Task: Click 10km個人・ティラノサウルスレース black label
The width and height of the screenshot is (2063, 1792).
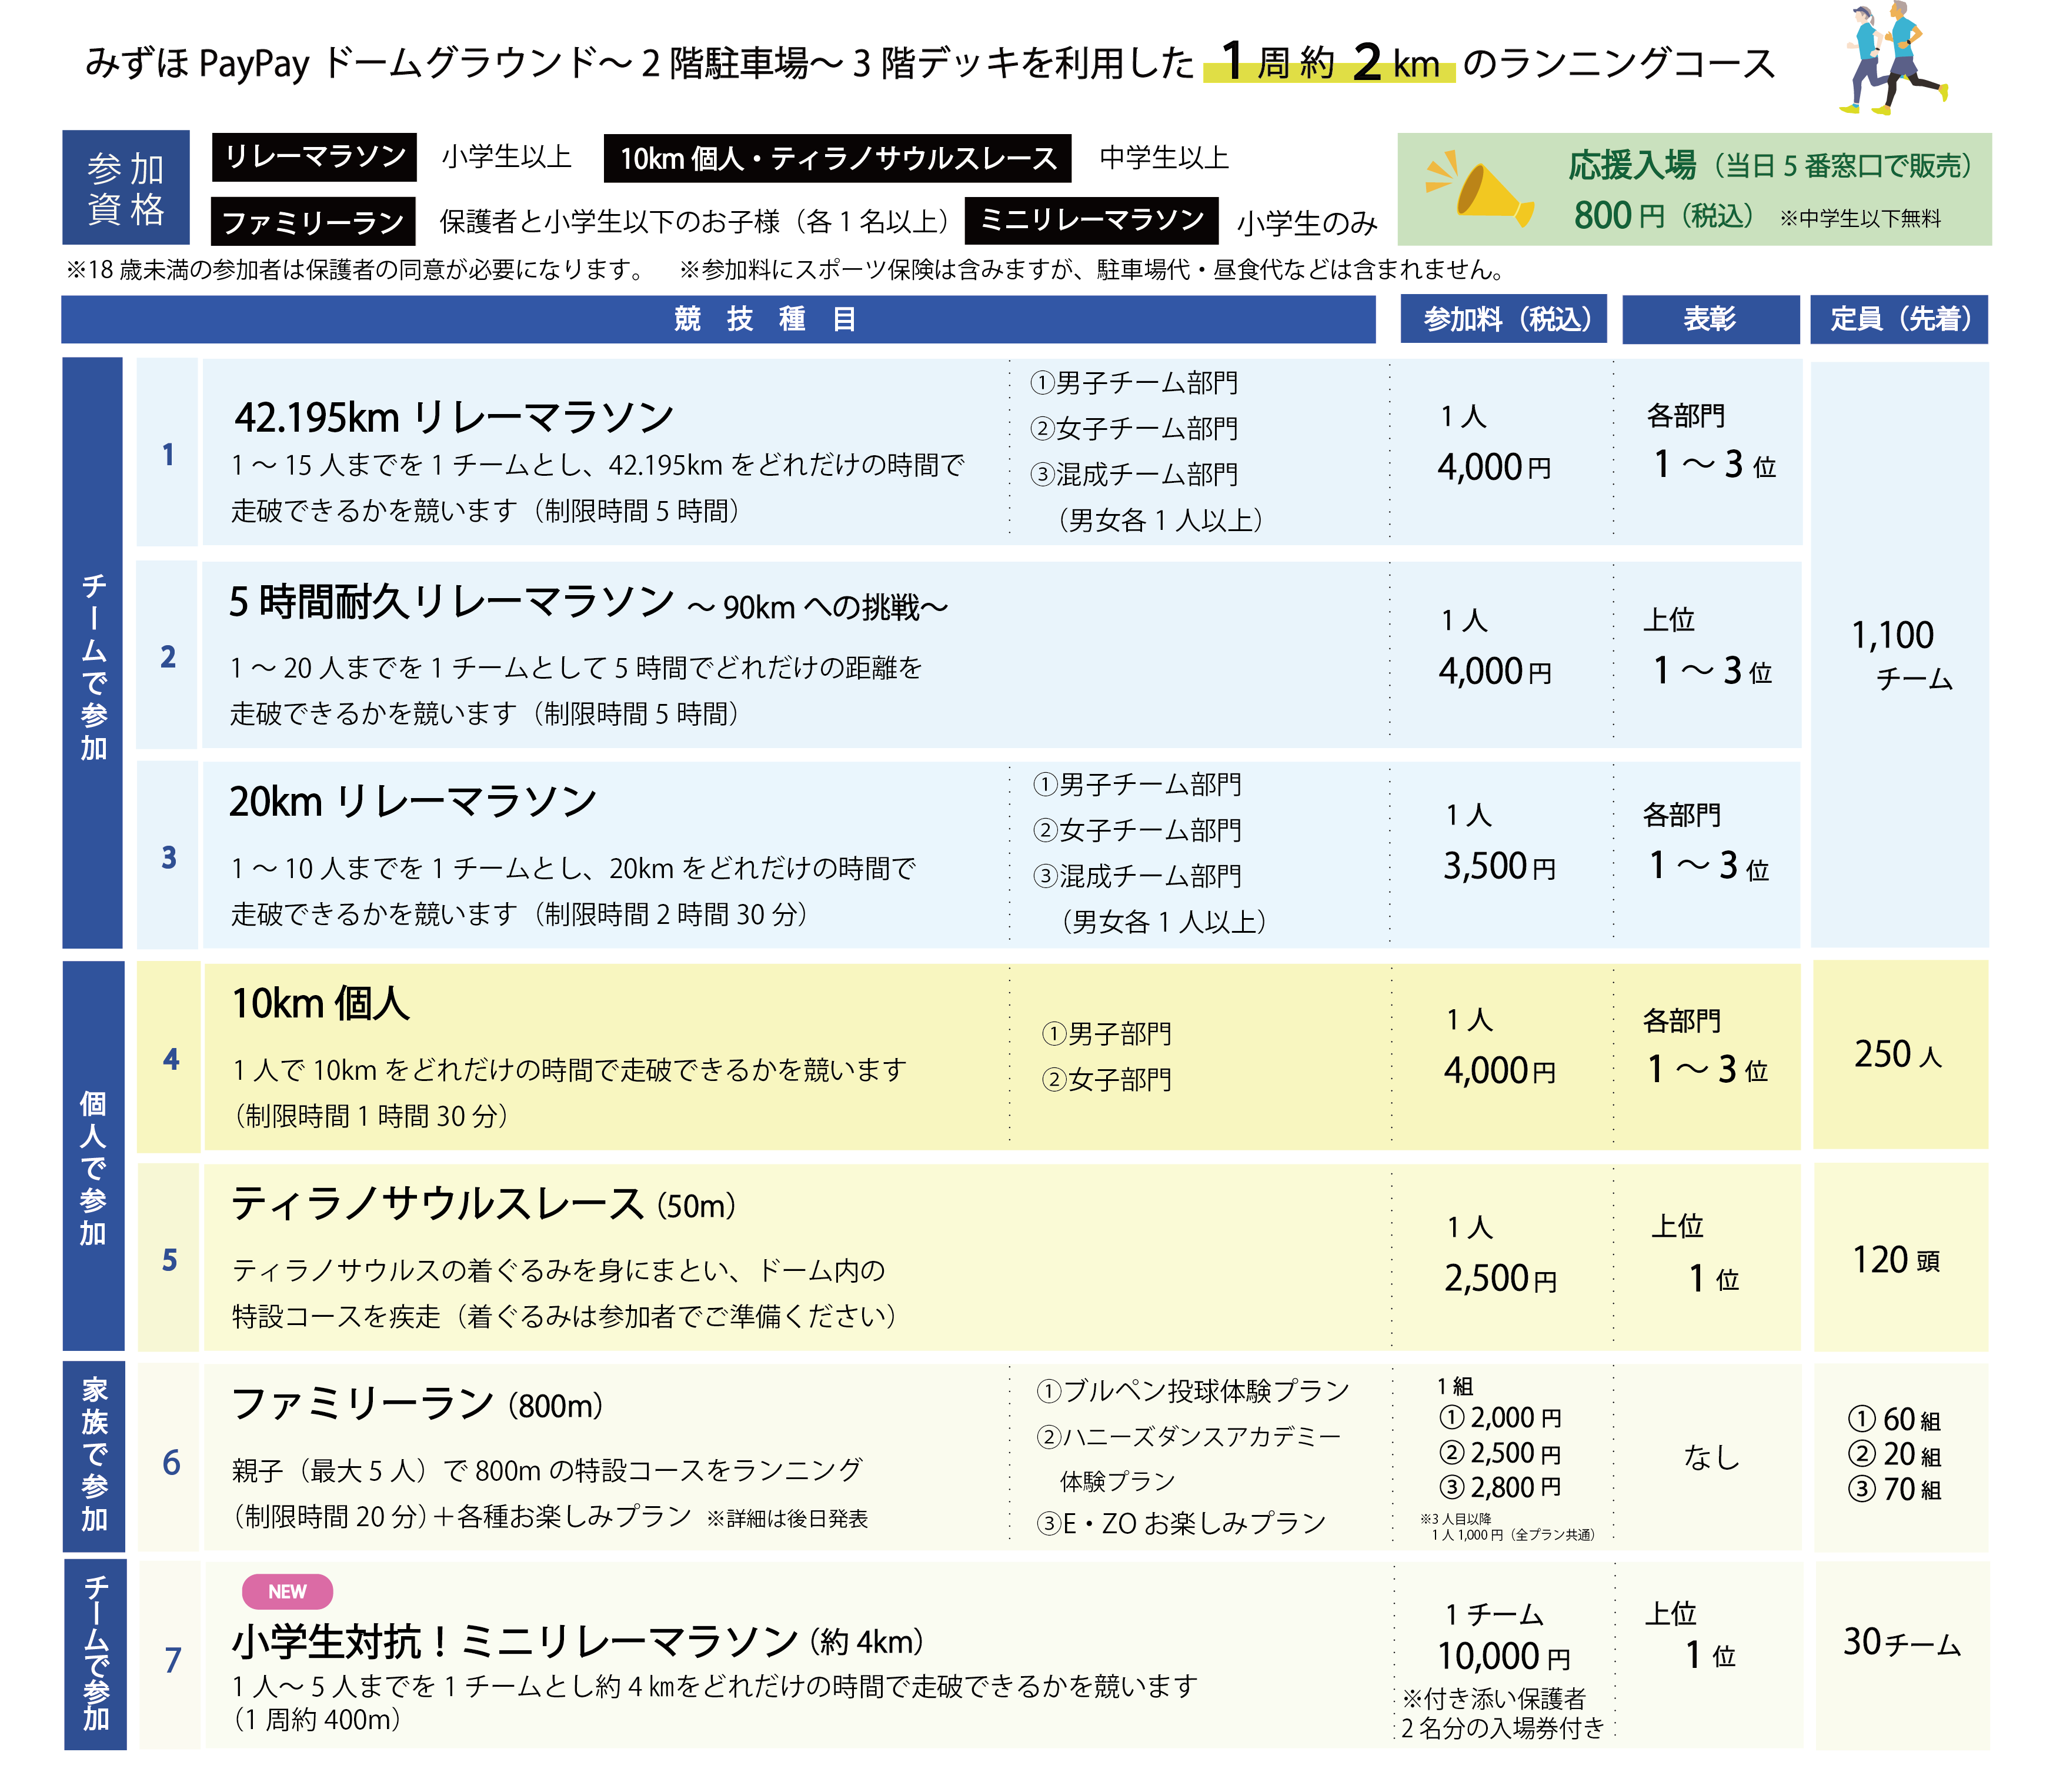Action: point(837,158)
